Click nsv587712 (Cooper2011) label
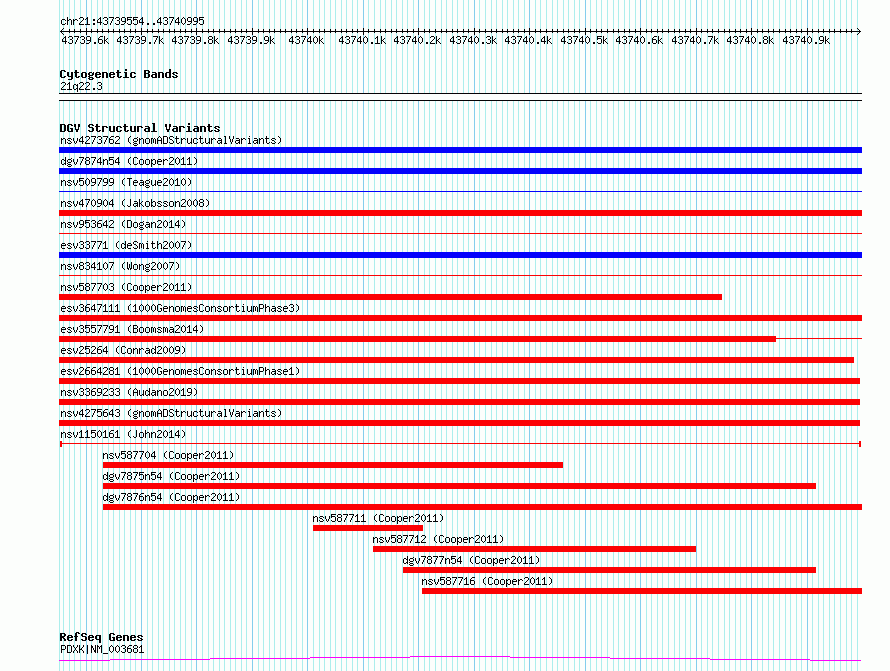Screen dimensions: 890x671 pos(438,539)
